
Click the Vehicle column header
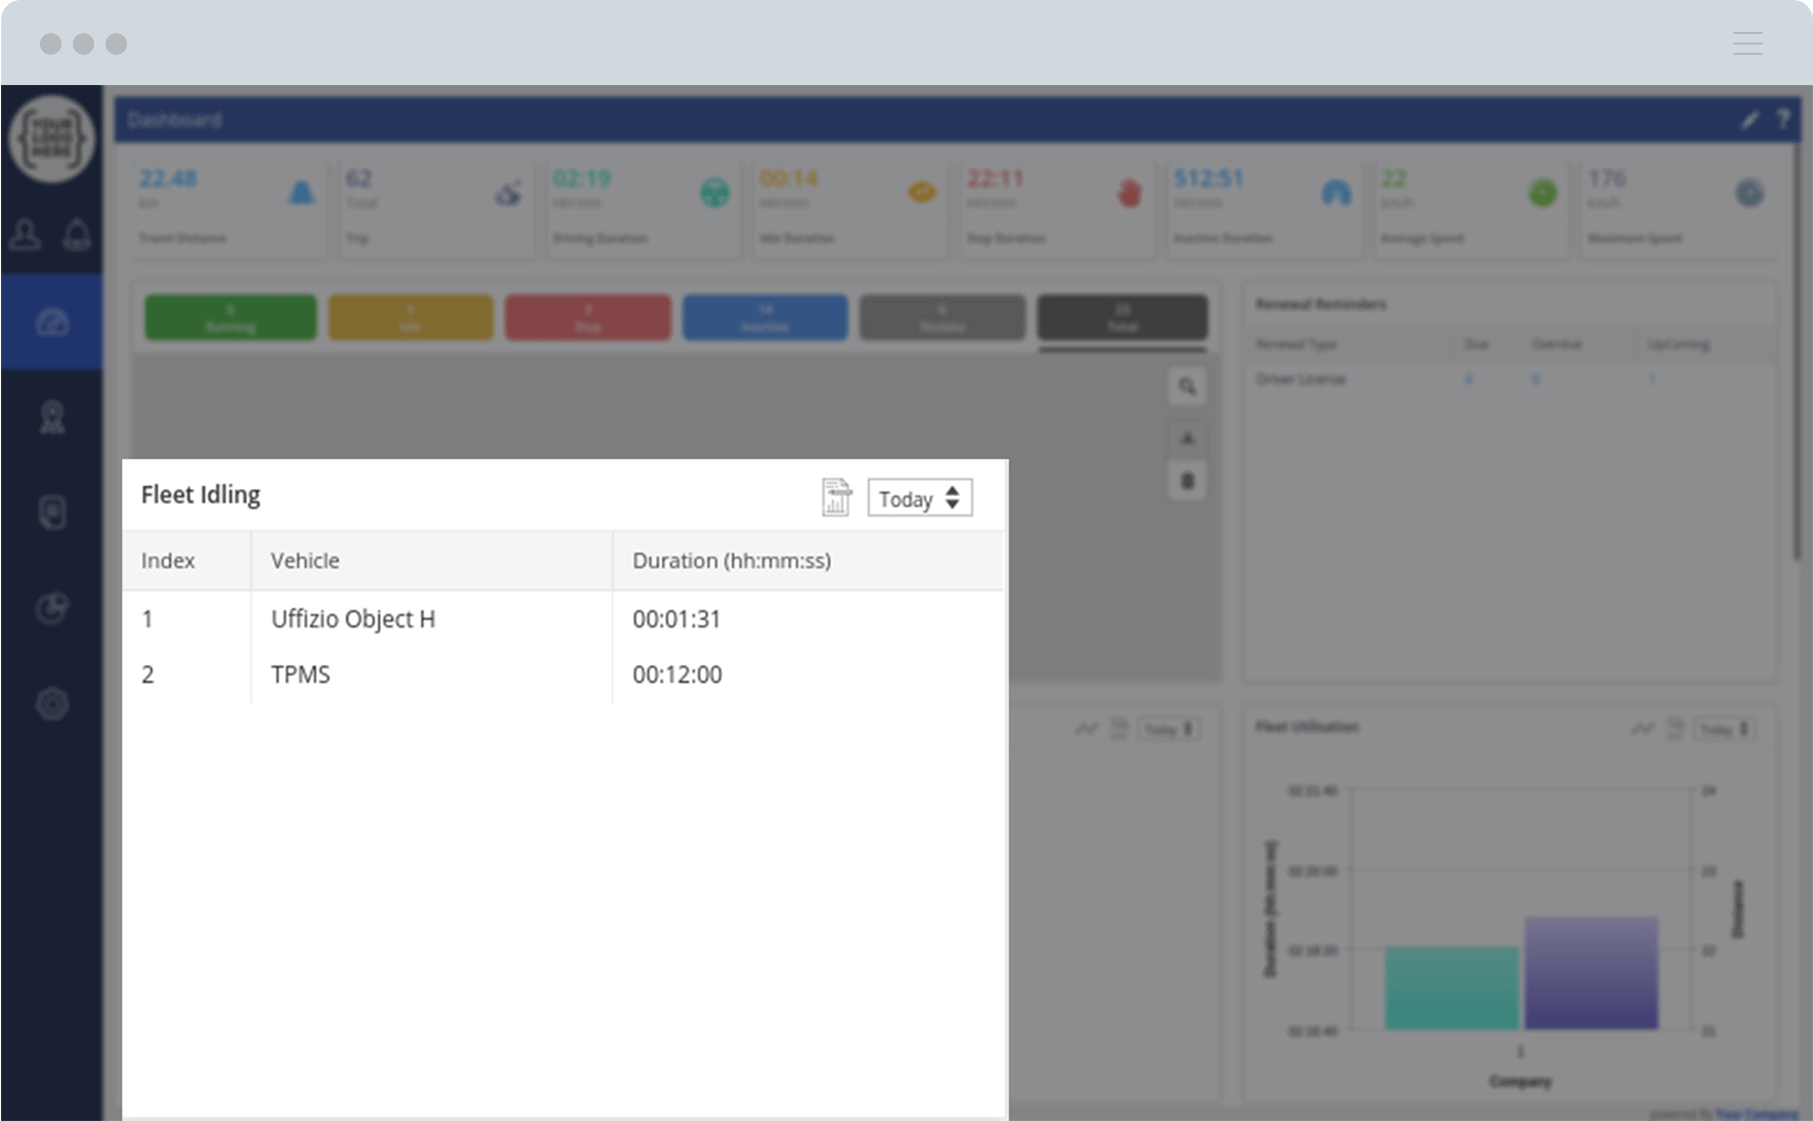305,560
